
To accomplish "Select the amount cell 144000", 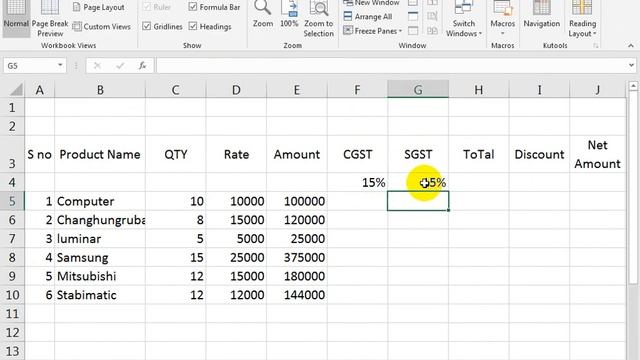I will click(x=297, y=295).
